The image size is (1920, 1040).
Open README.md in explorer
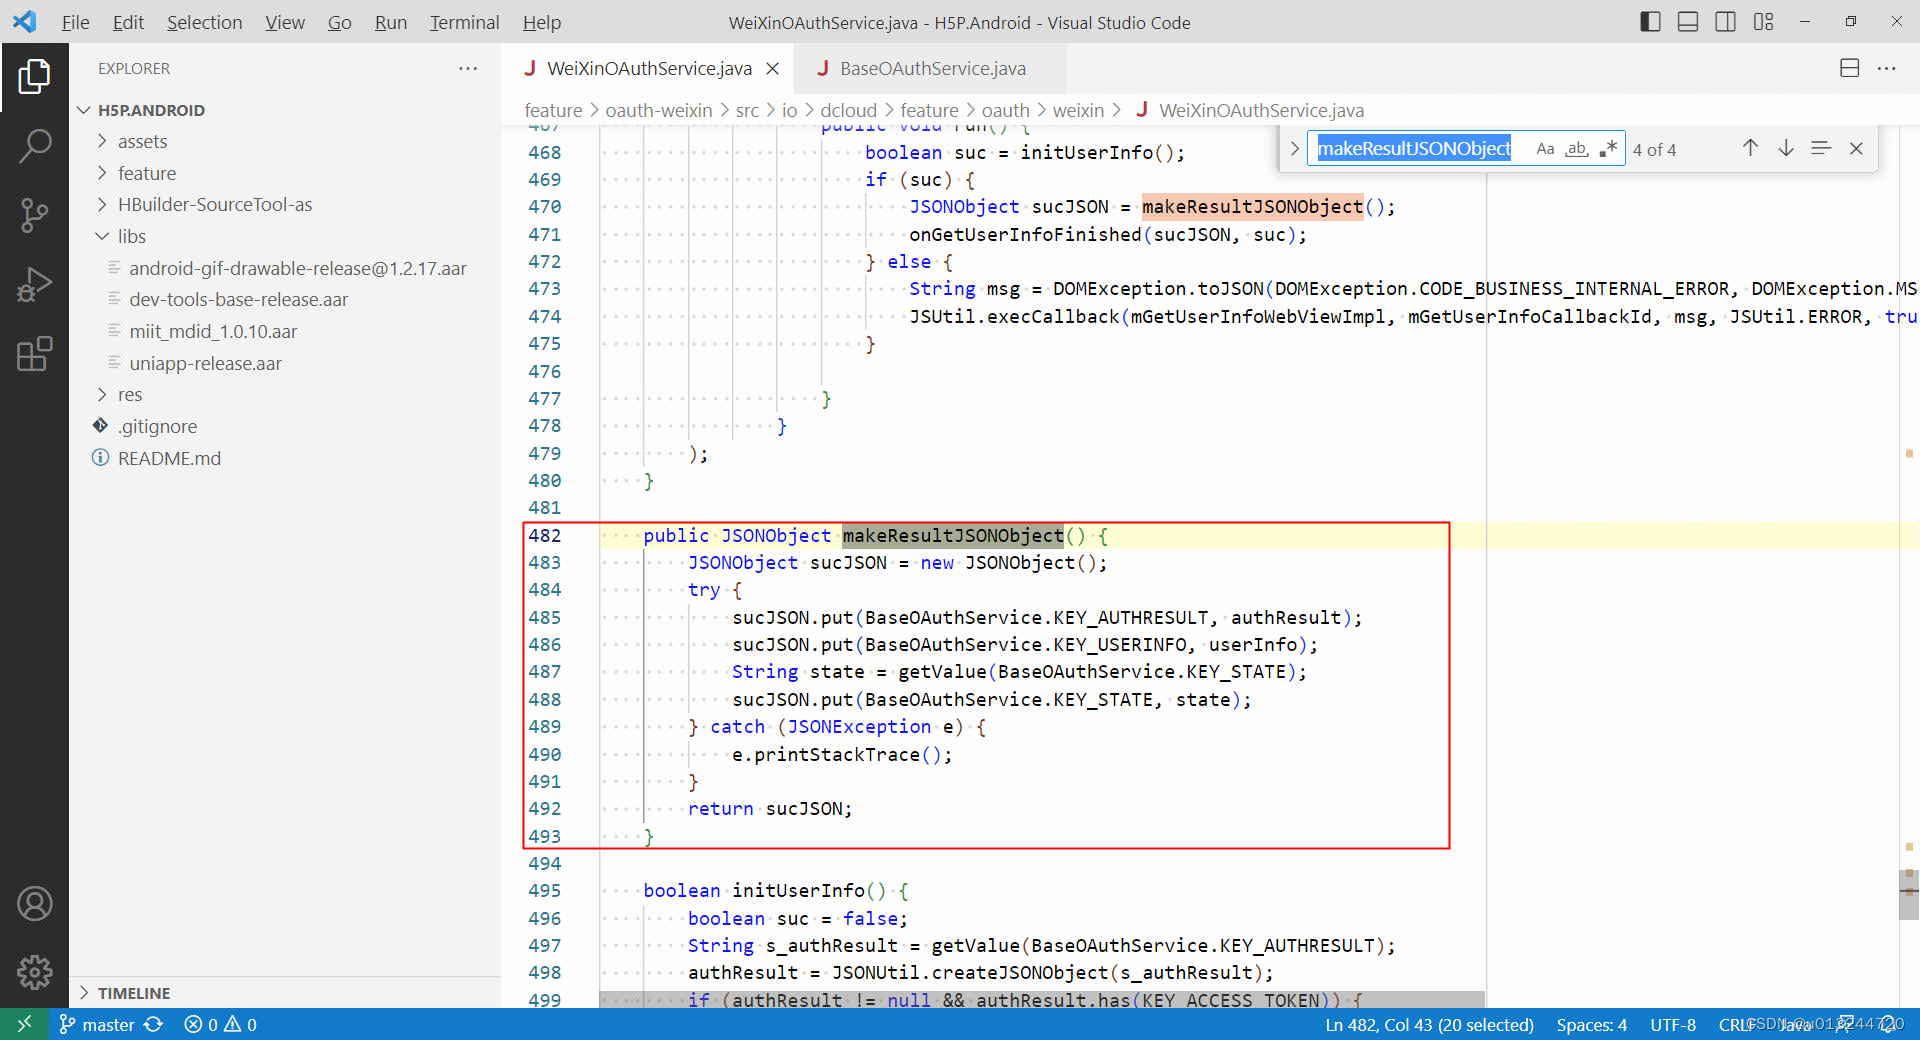click(x=169, y=458)
